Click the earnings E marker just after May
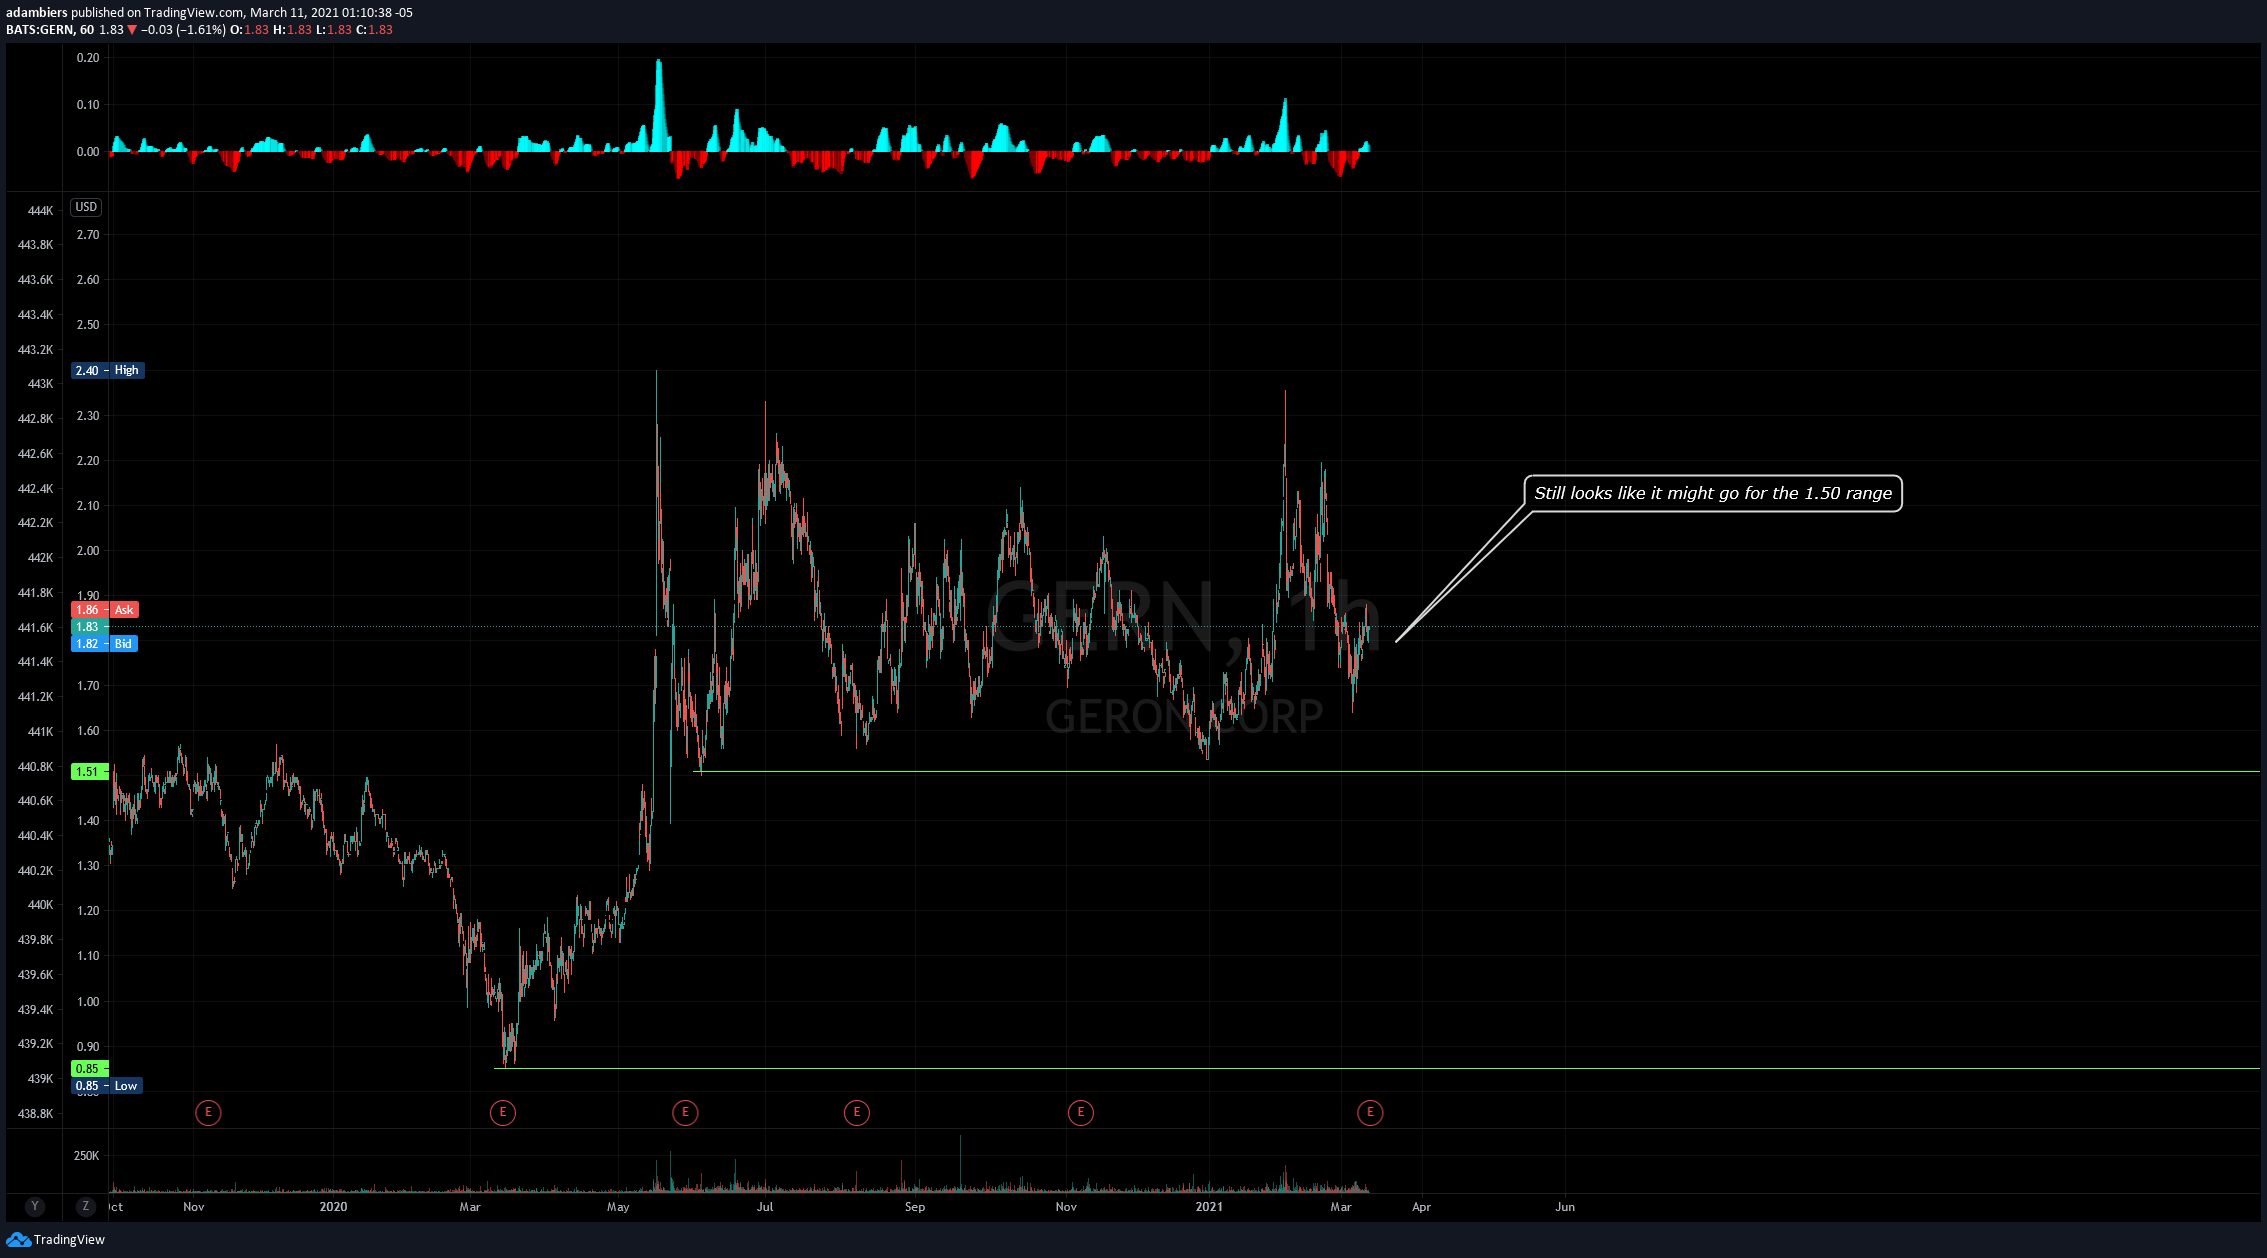Image resolution: width=2267 pixels, height=1258 pixels. [x=685, y=1112]
